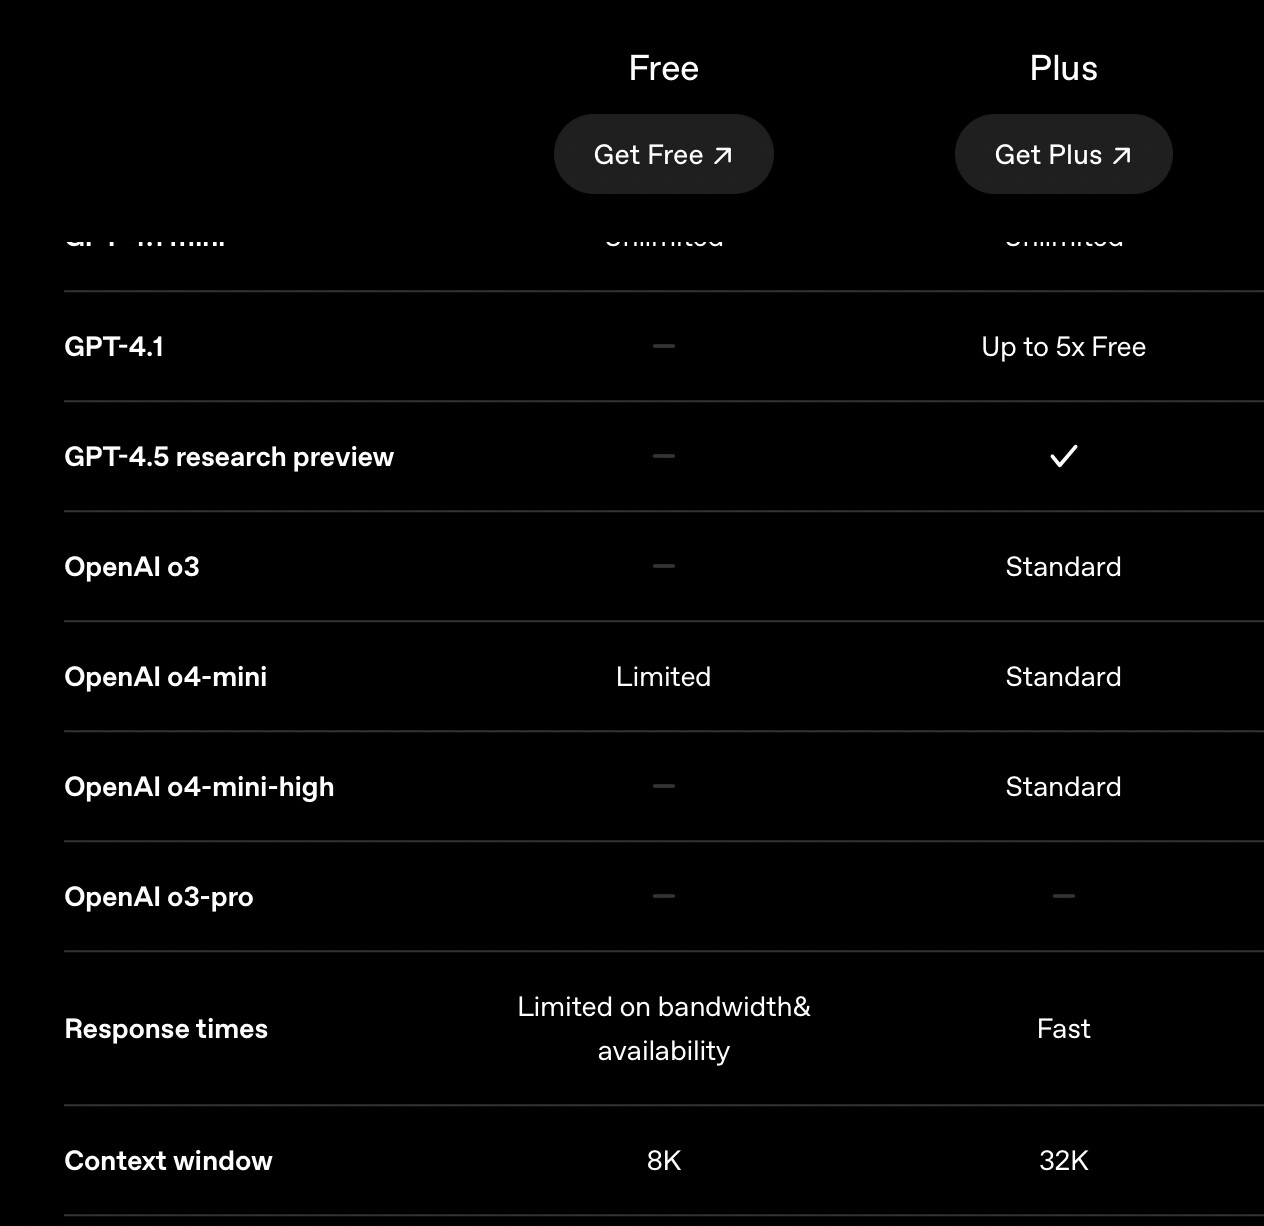Viewport: 1264px width, 1226px height.
Task: Click the GPT-4.5 research preview checkmark
Action: tap(1063, 457)
